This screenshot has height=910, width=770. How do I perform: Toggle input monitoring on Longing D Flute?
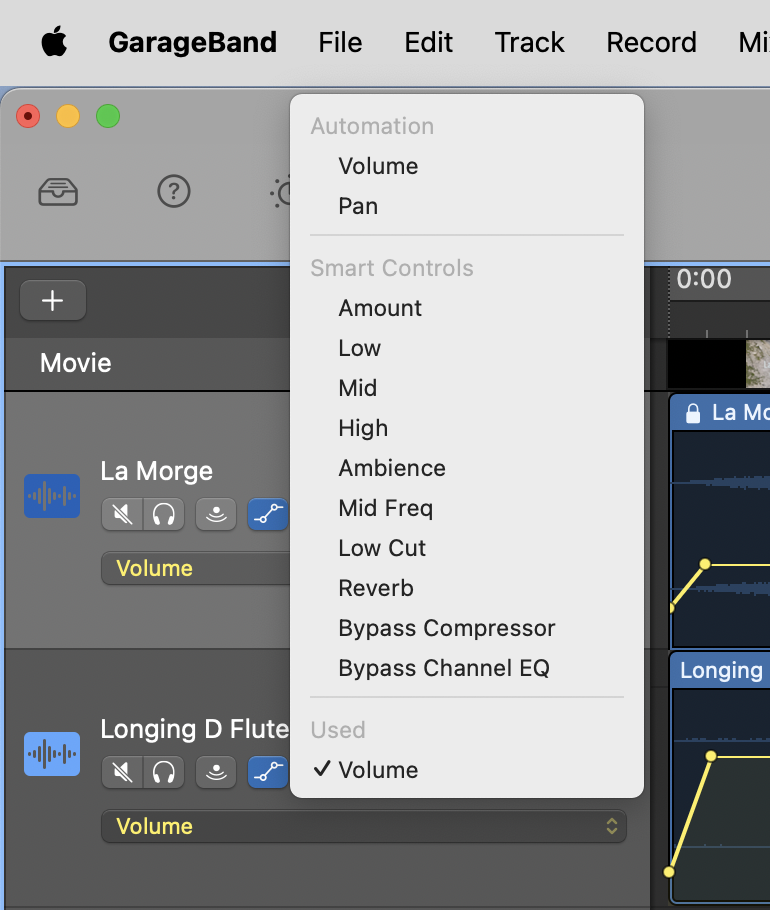point(216,772)
